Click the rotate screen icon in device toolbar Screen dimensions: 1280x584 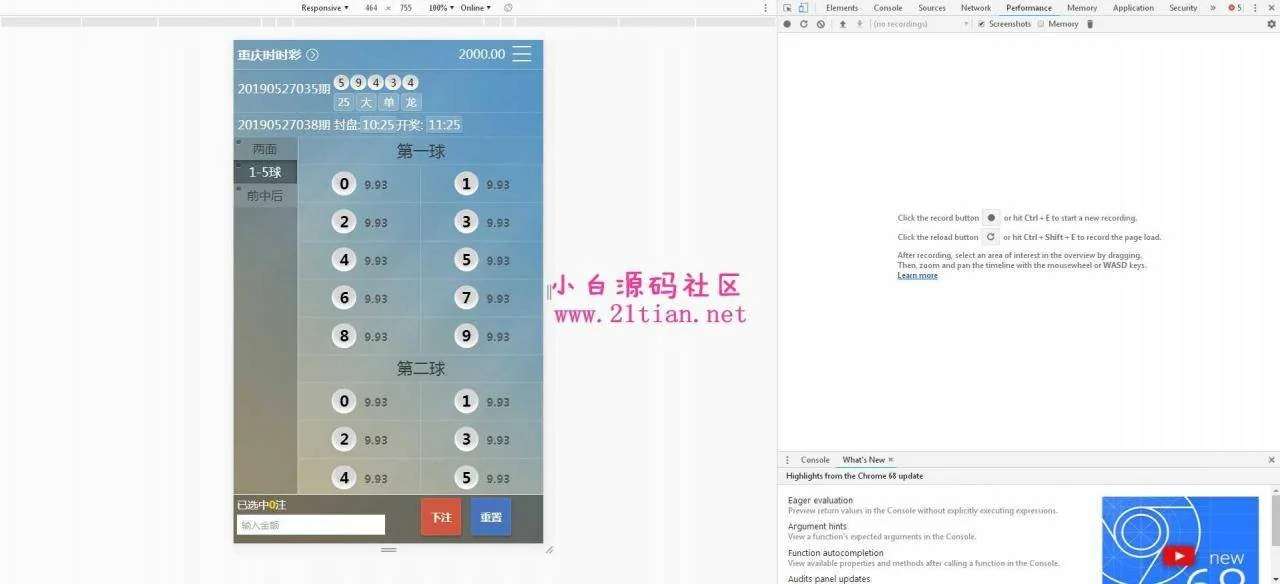508,8
